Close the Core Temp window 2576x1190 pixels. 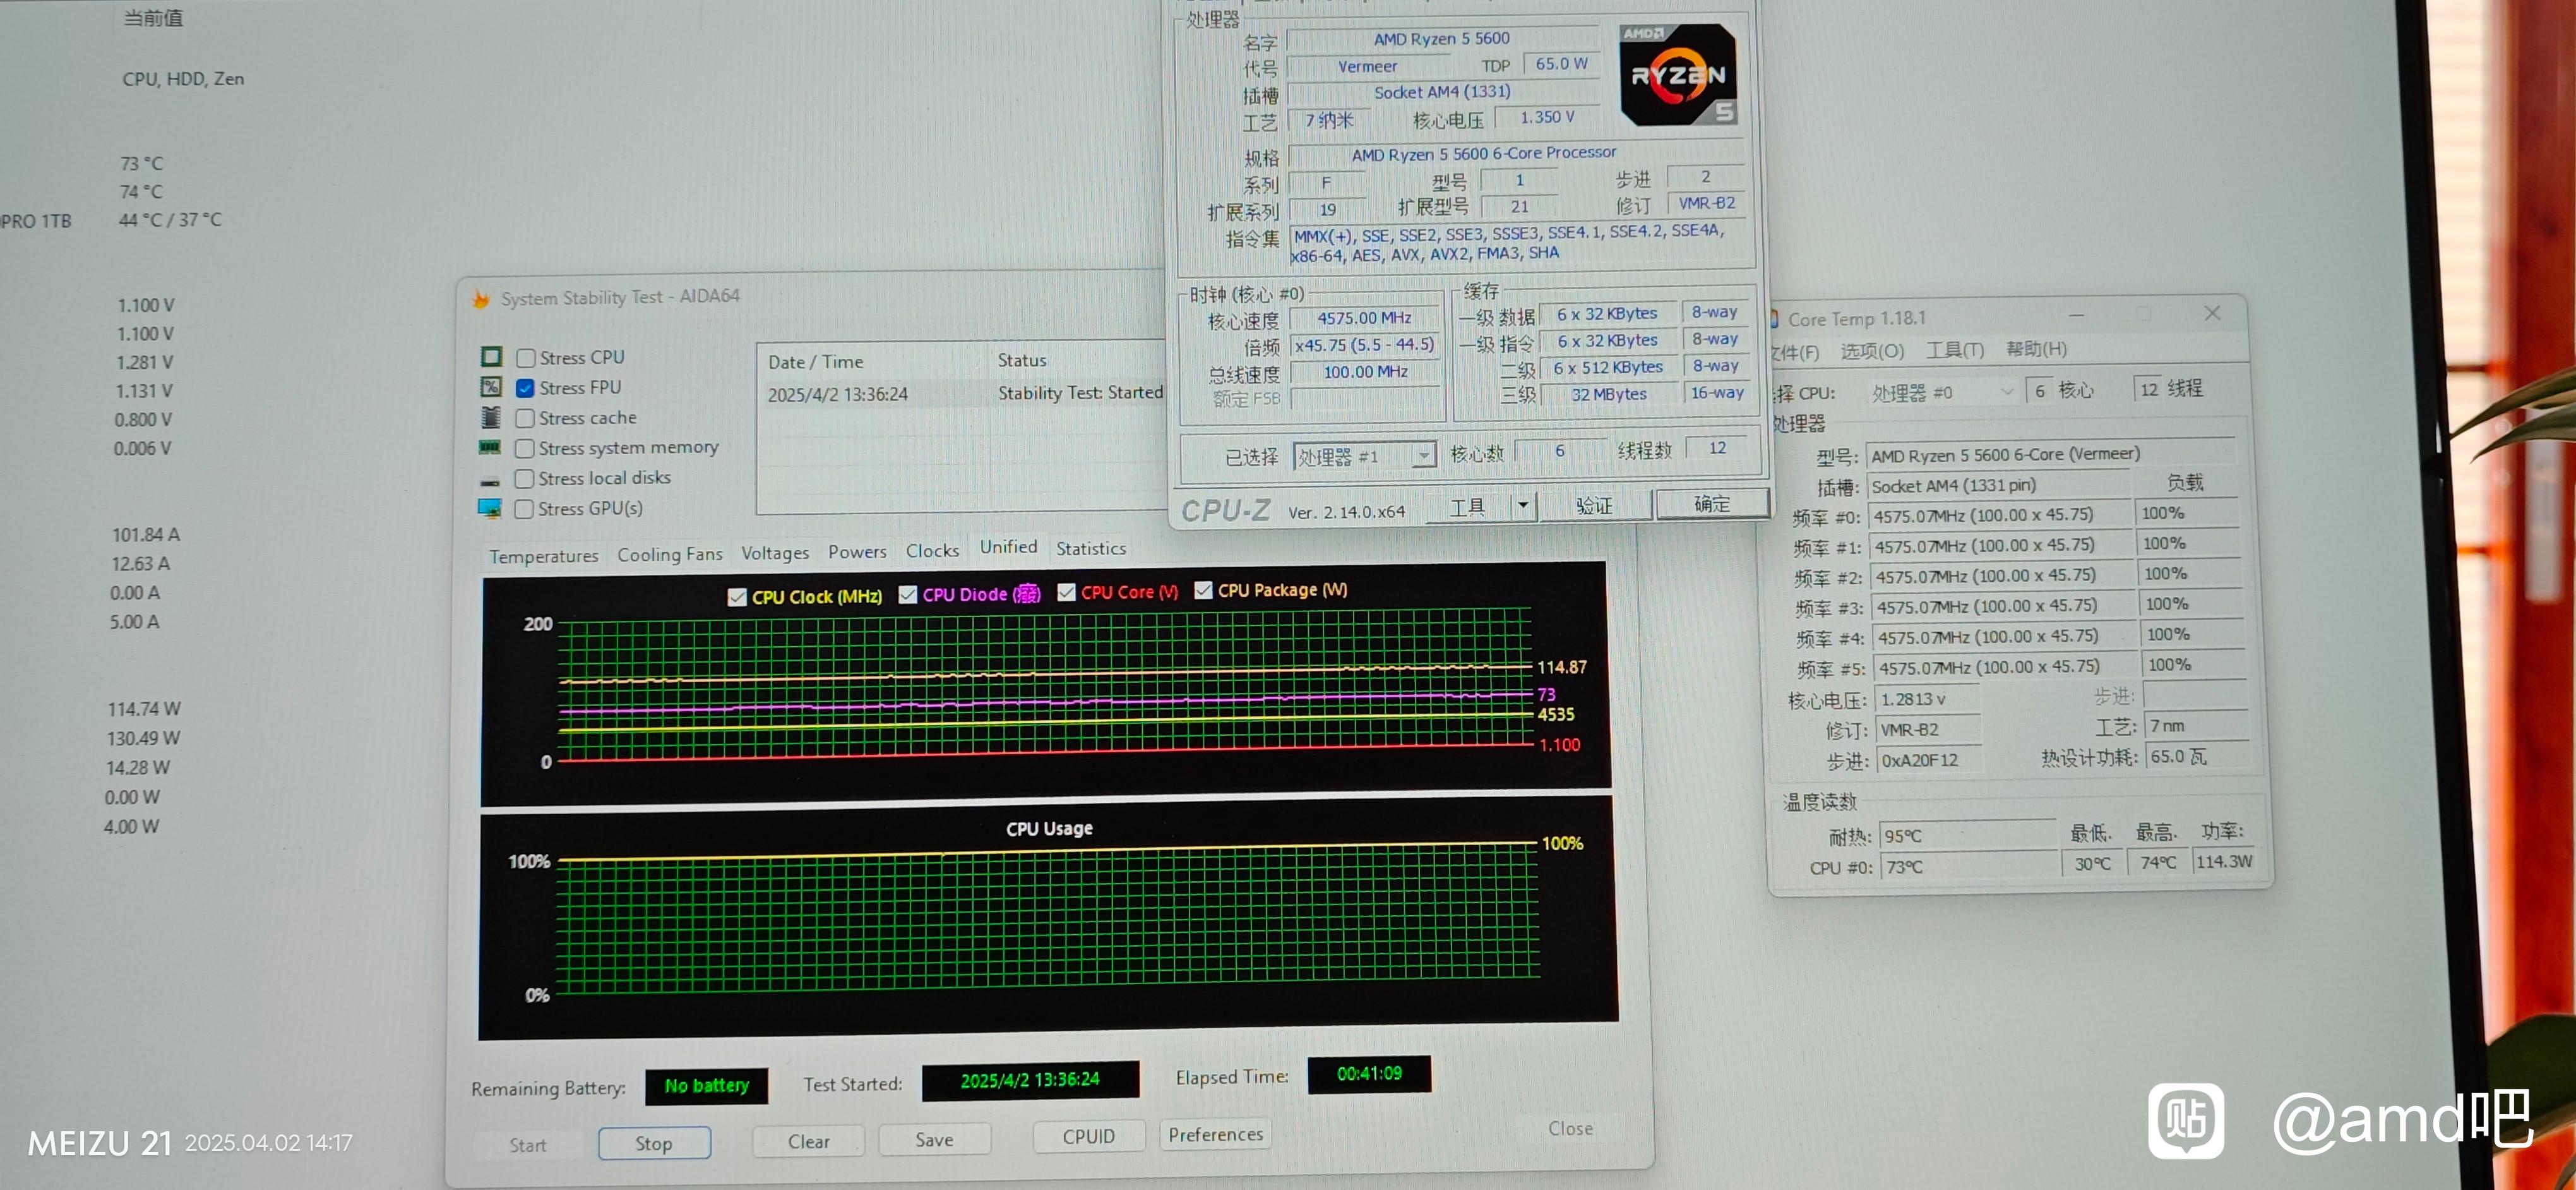2212,313
